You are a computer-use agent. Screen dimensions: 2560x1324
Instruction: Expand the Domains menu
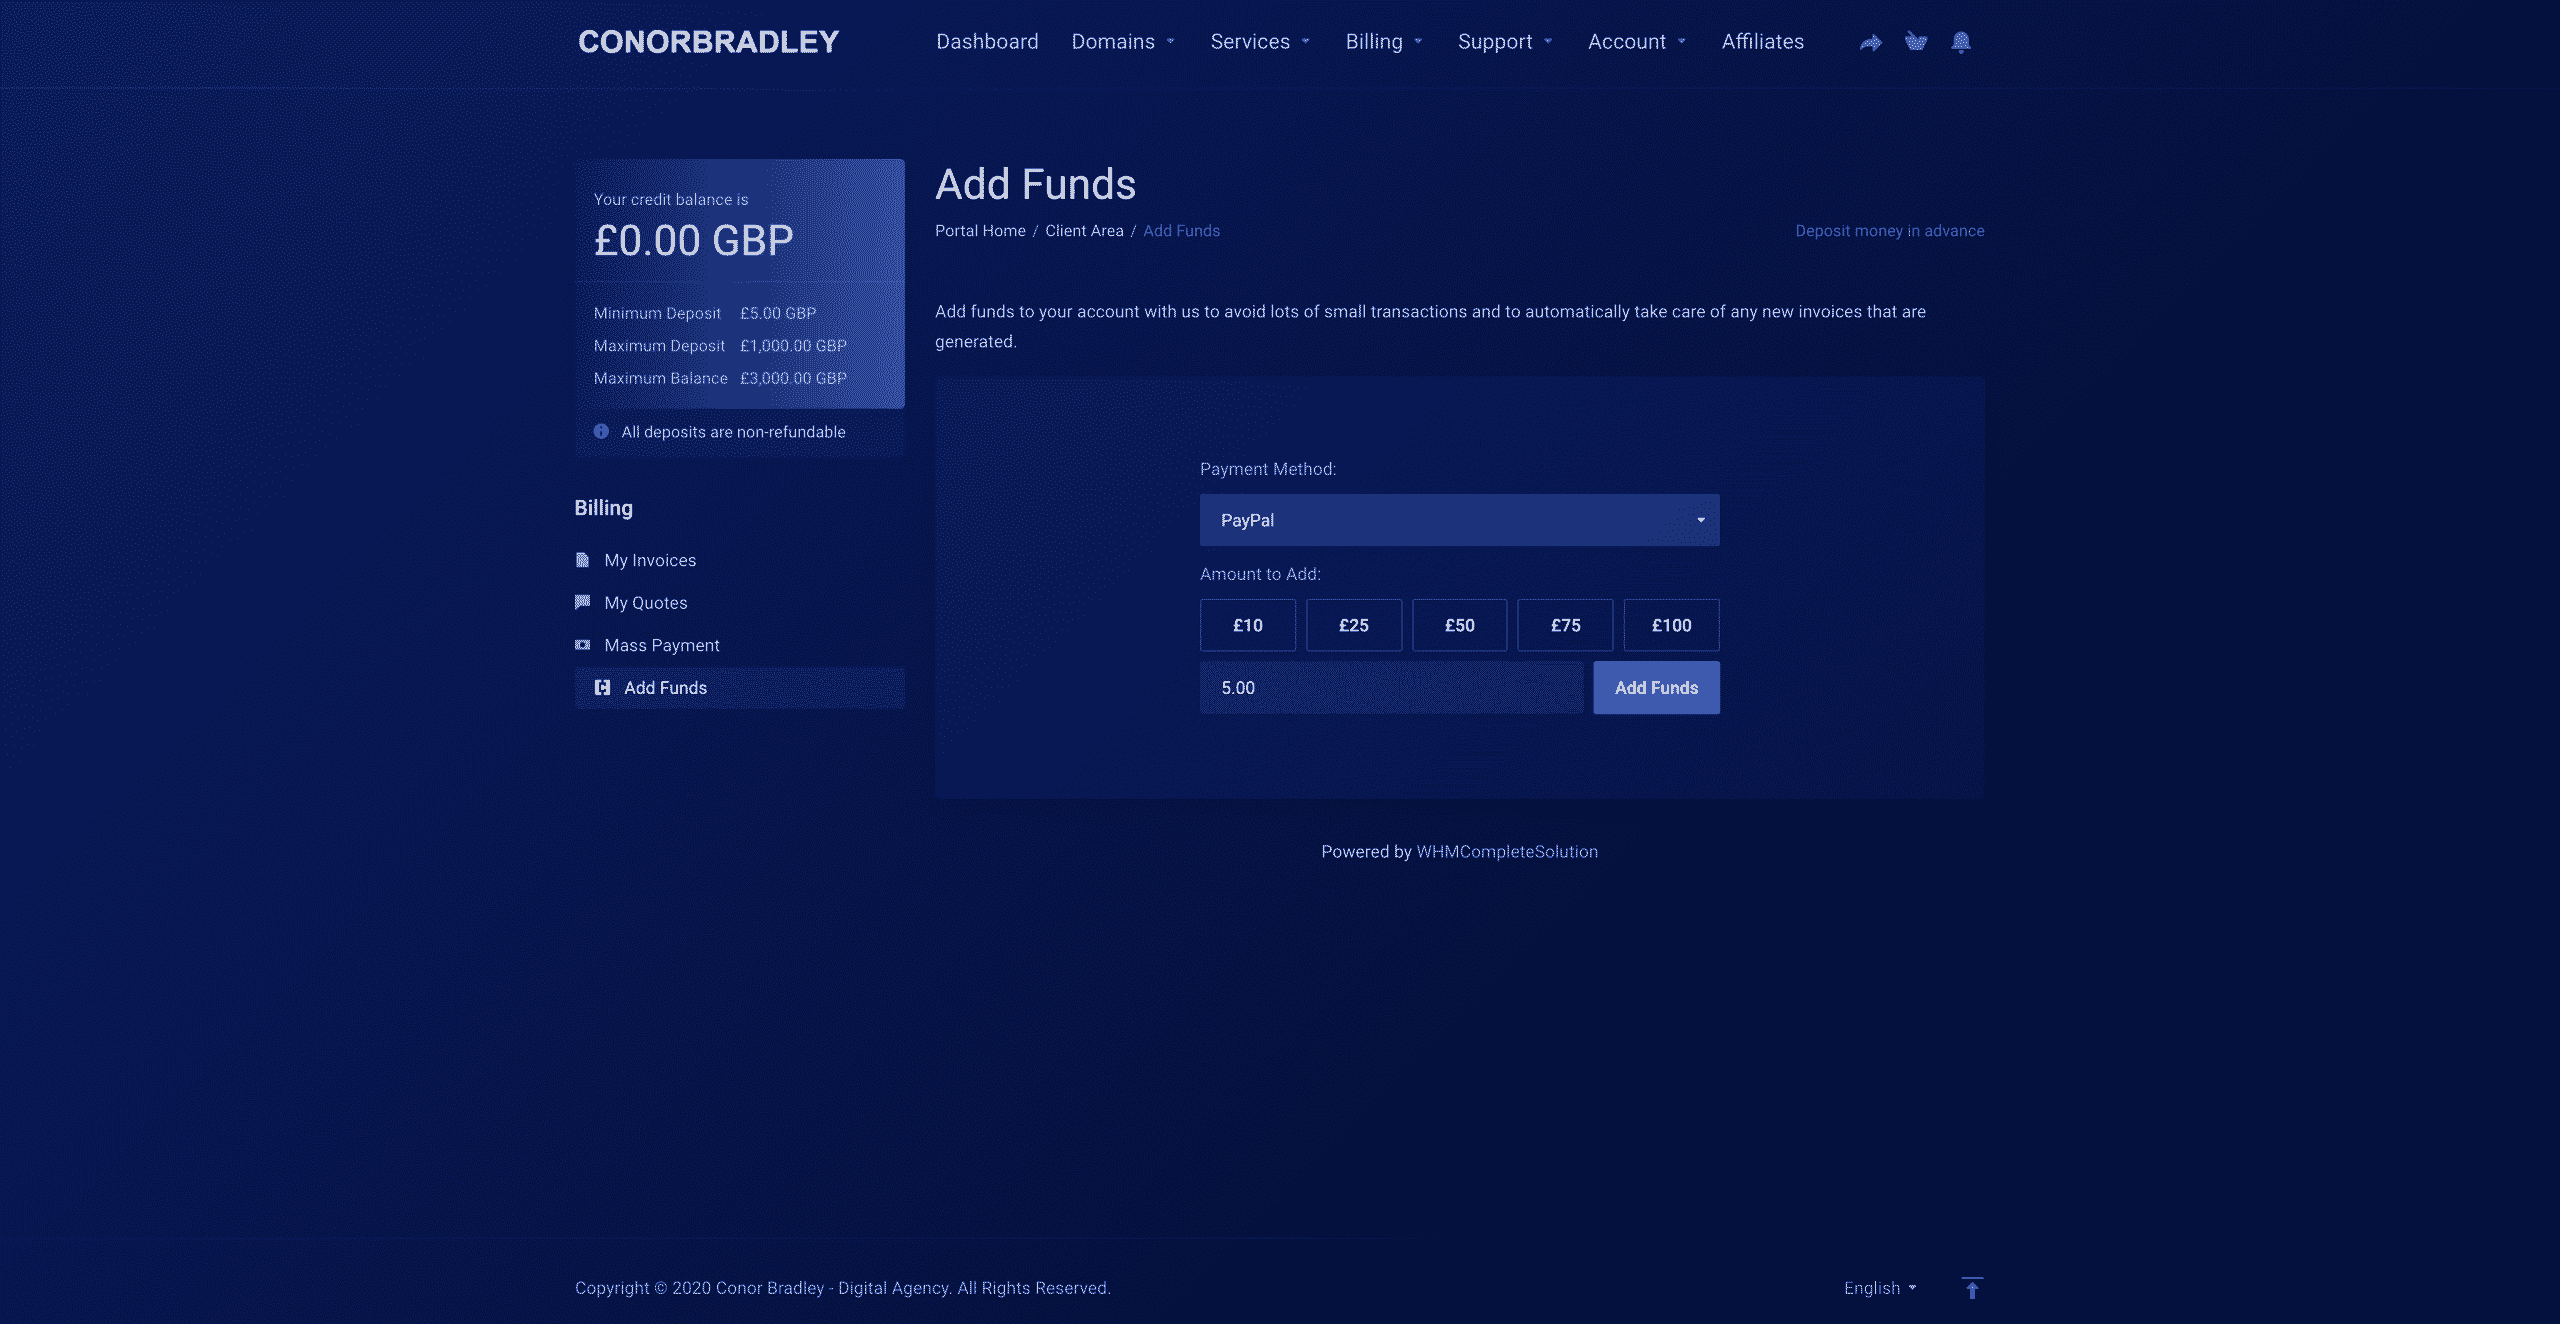click(1122, 42)
